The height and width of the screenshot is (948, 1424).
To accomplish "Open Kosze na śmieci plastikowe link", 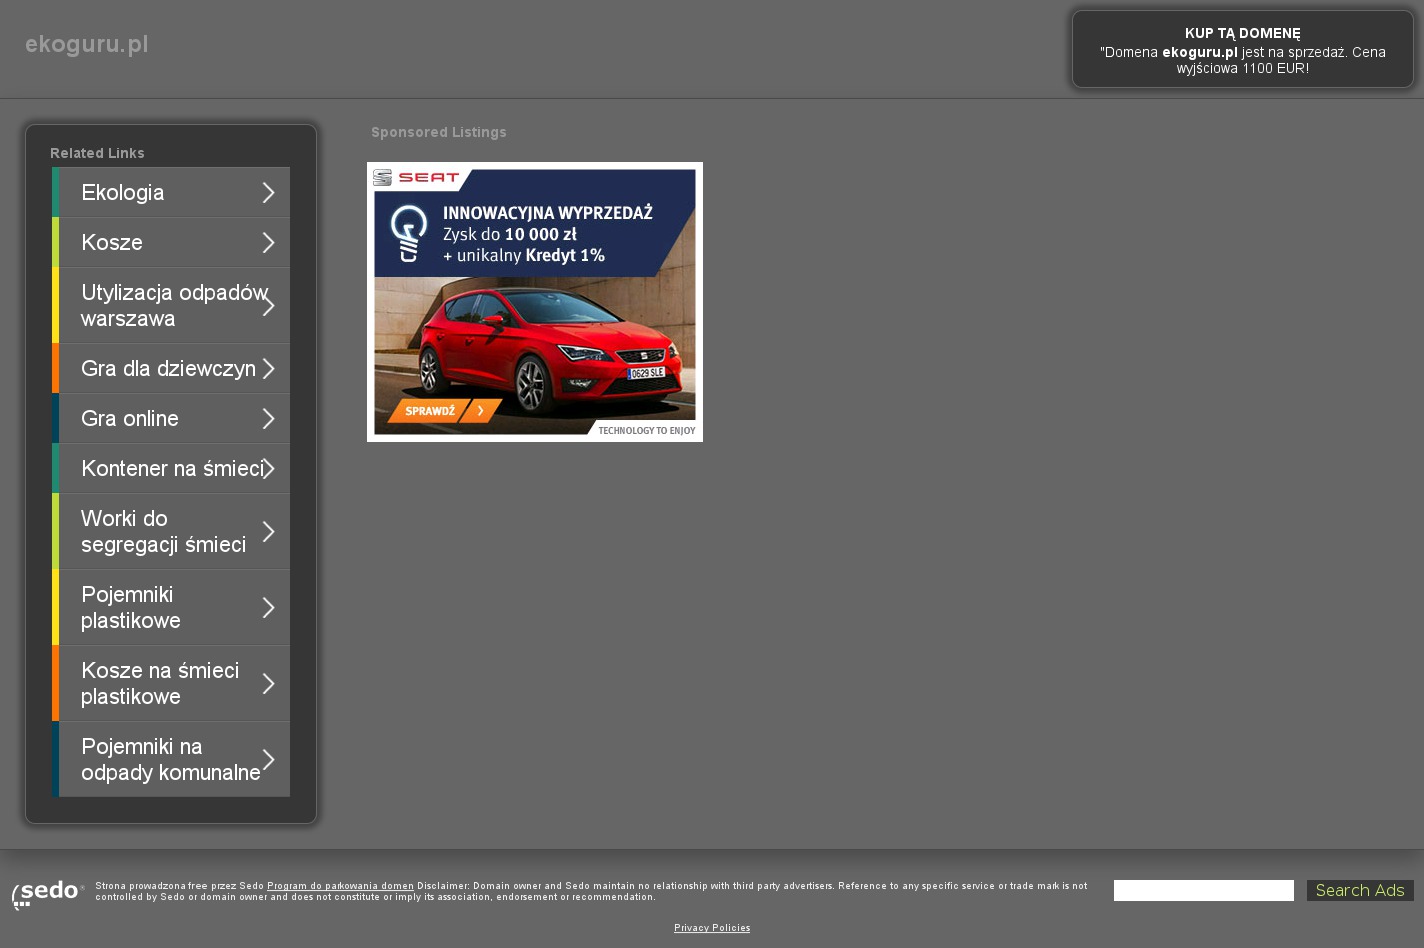I will [x=160, y=684].
